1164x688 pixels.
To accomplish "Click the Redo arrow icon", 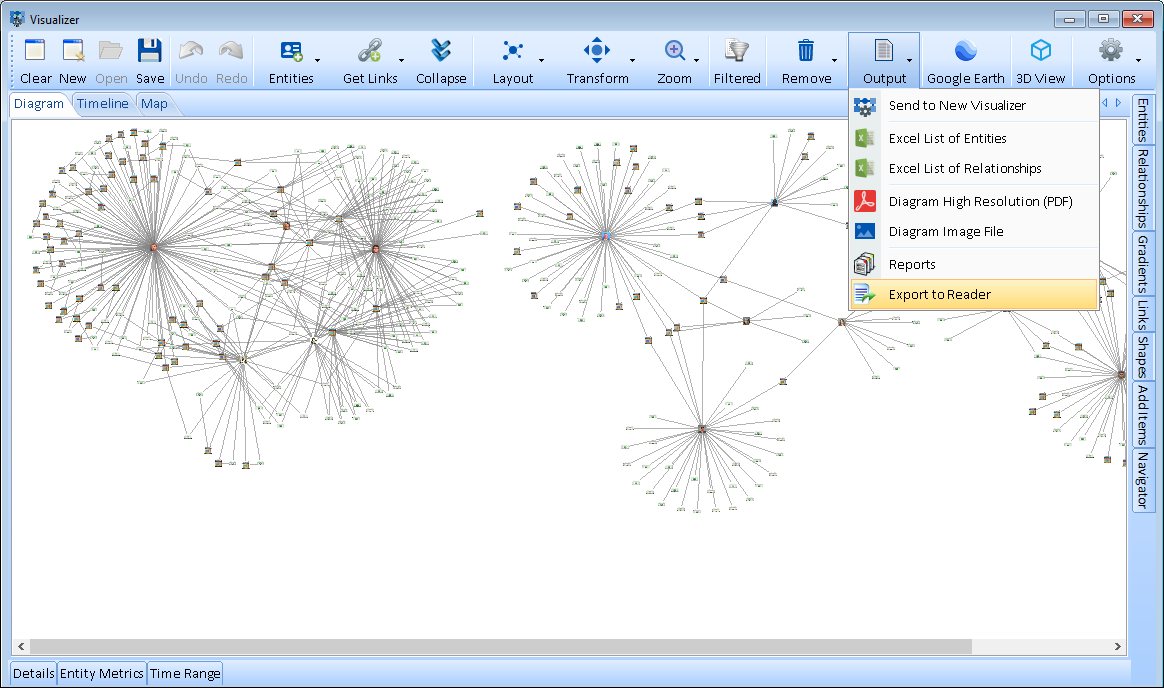I will 231,50.
